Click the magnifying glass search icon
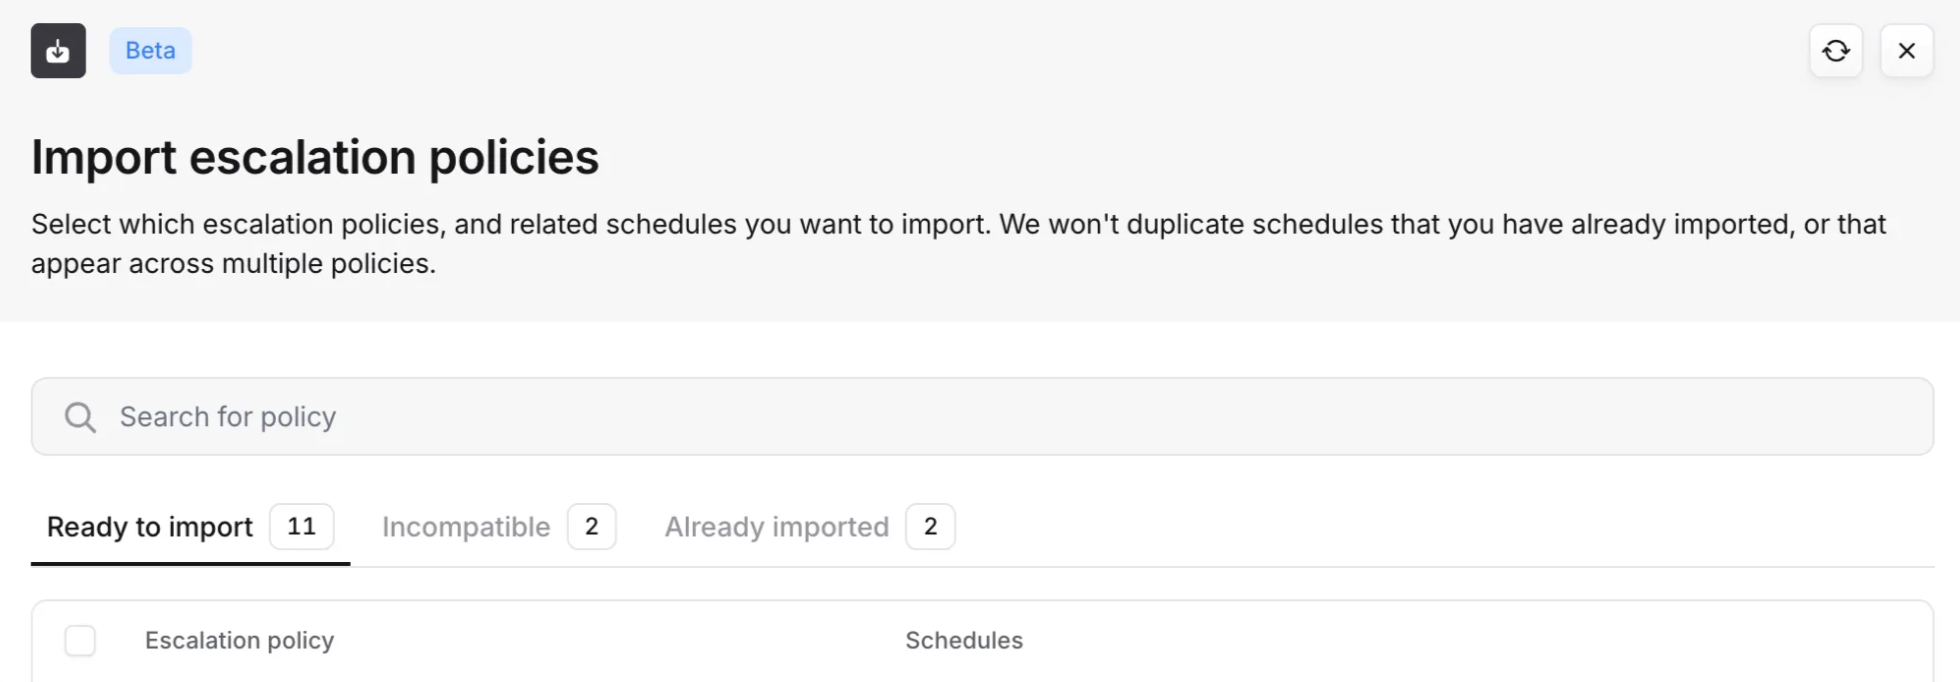This screenshot has width=1960, height=682. pos(80,417)
